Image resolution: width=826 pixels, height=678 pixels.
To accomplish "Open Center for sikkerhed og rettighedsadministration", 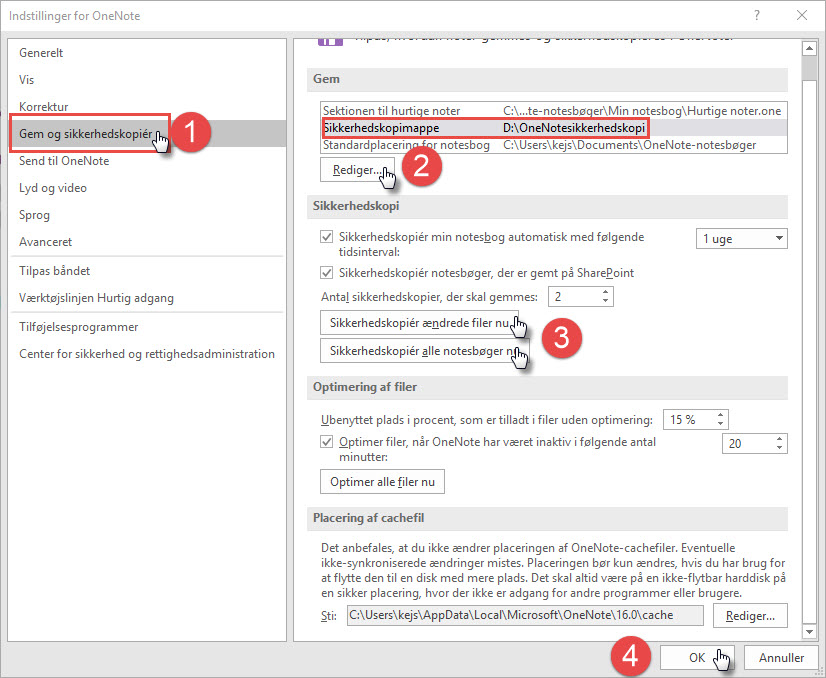I will click(x=147, y=353).
